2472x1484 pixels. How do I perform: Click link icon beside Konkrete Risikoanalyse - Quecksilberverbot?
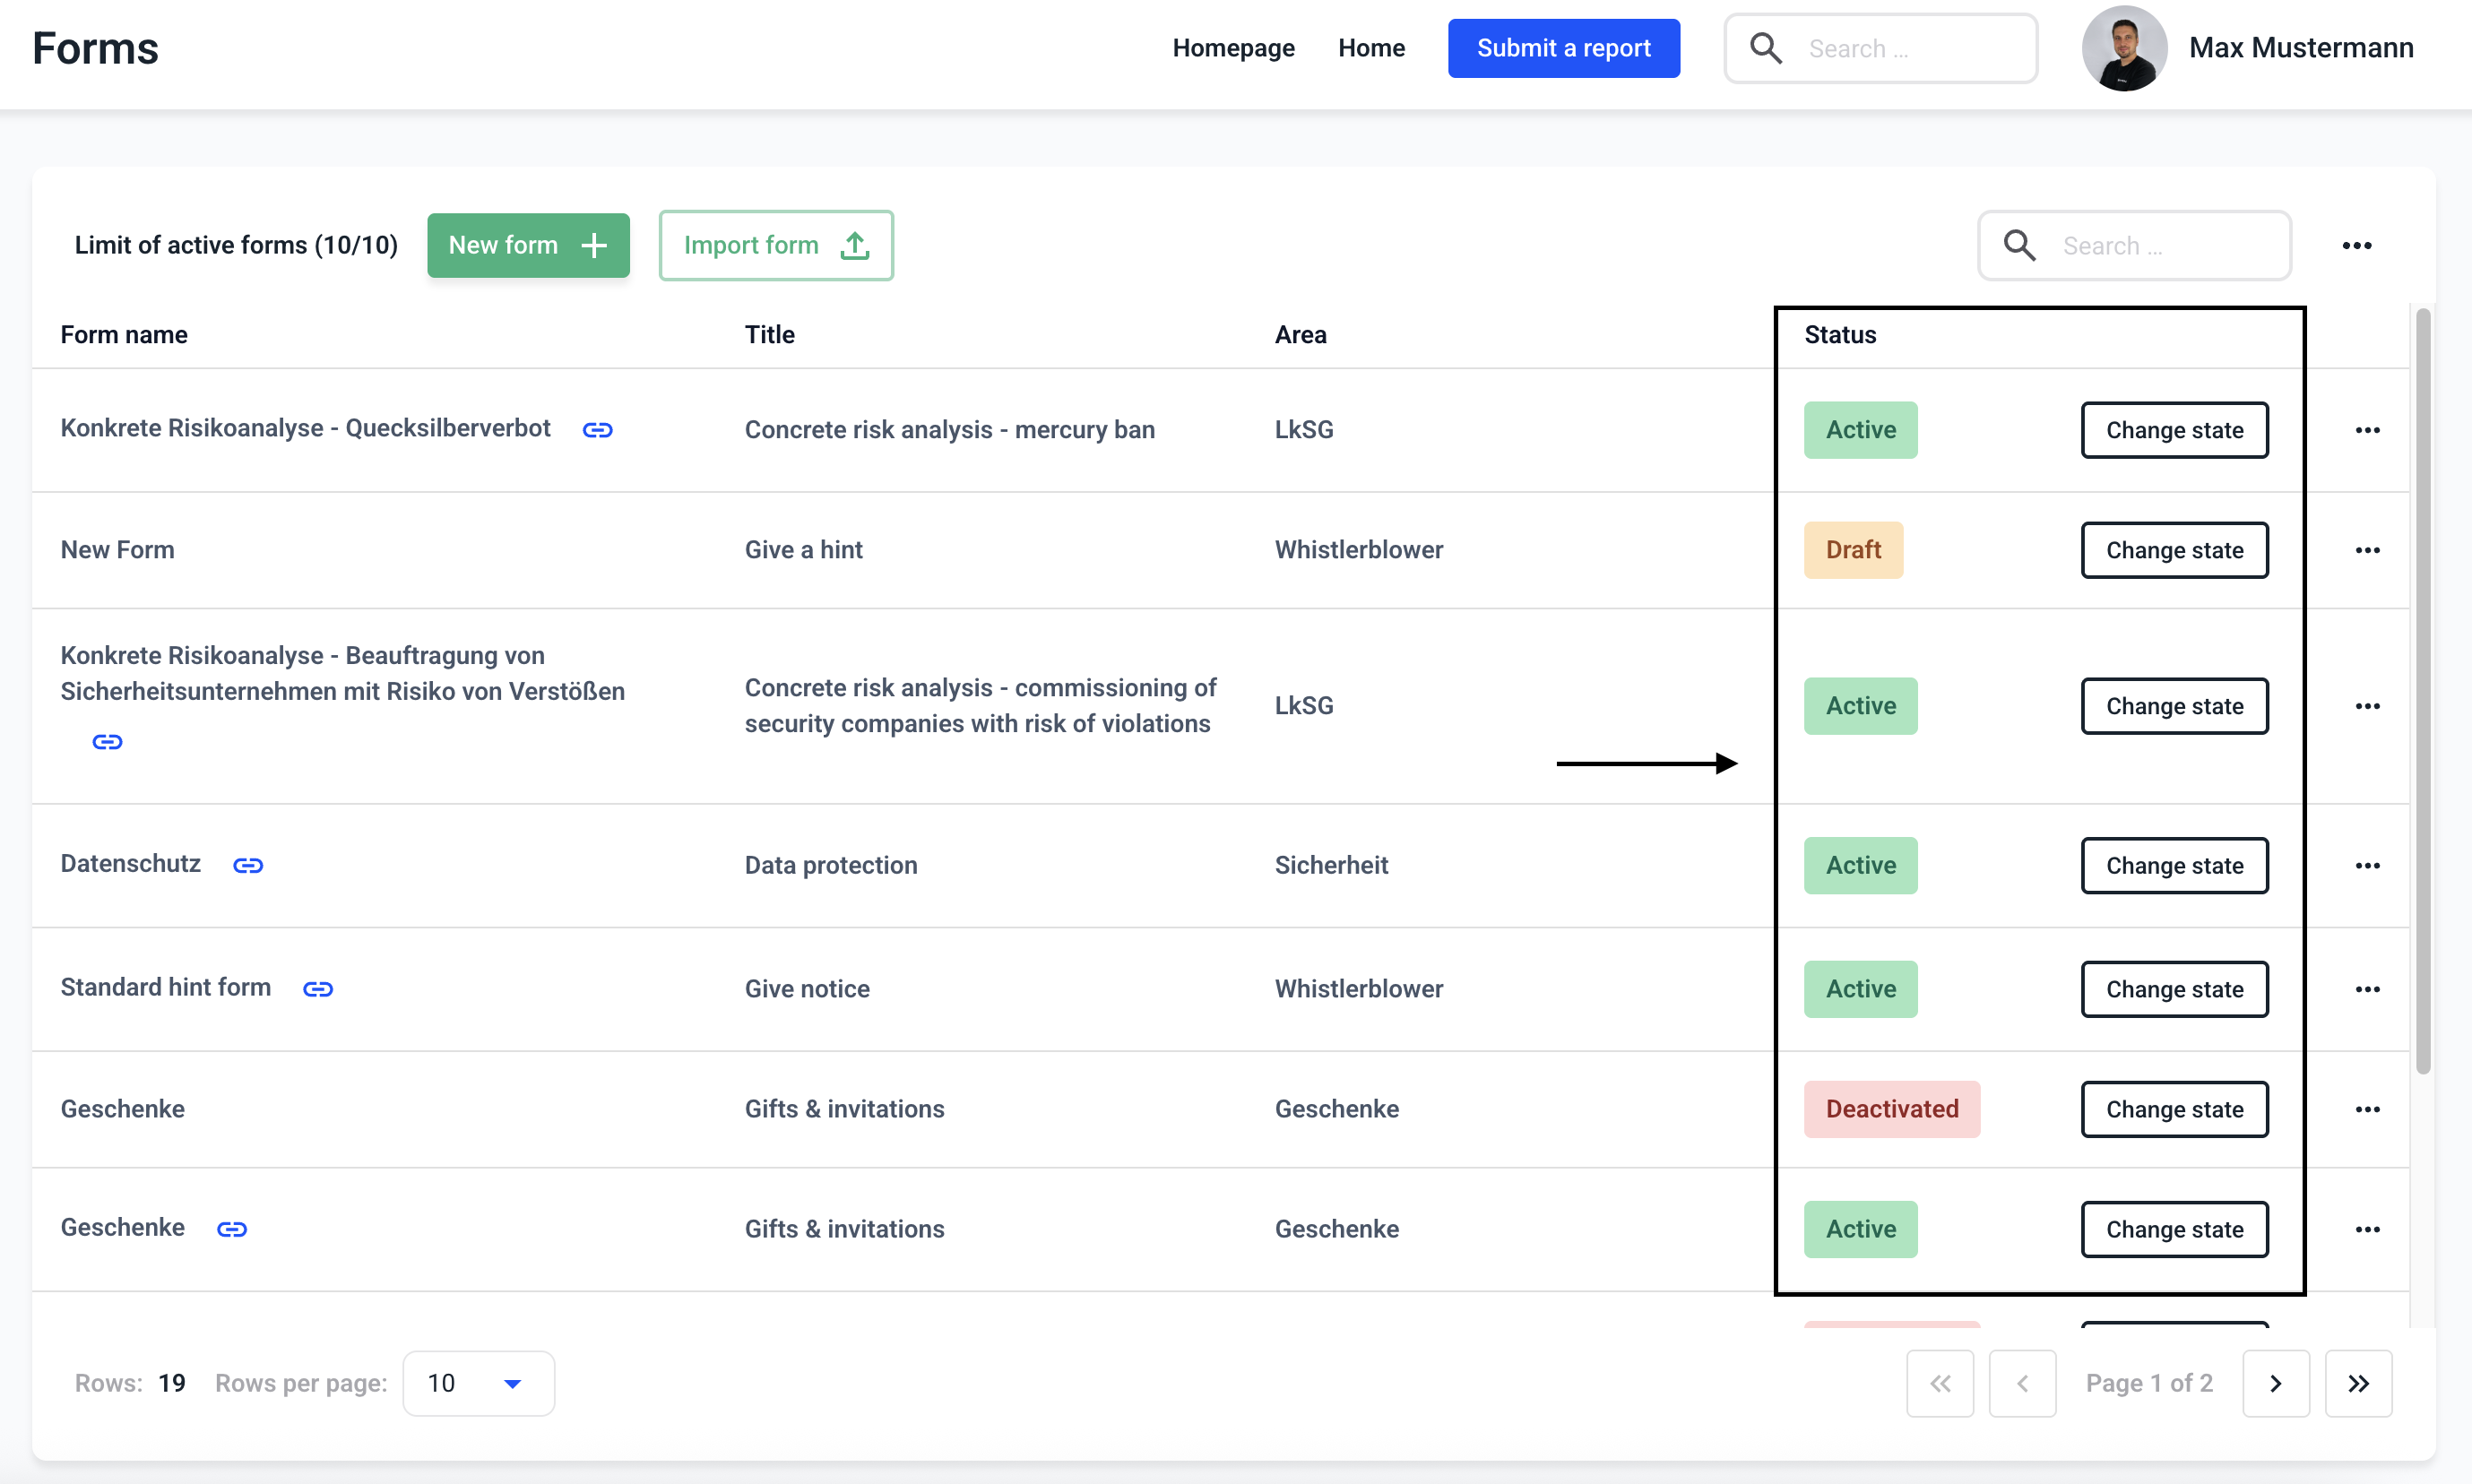coord(598,430)
